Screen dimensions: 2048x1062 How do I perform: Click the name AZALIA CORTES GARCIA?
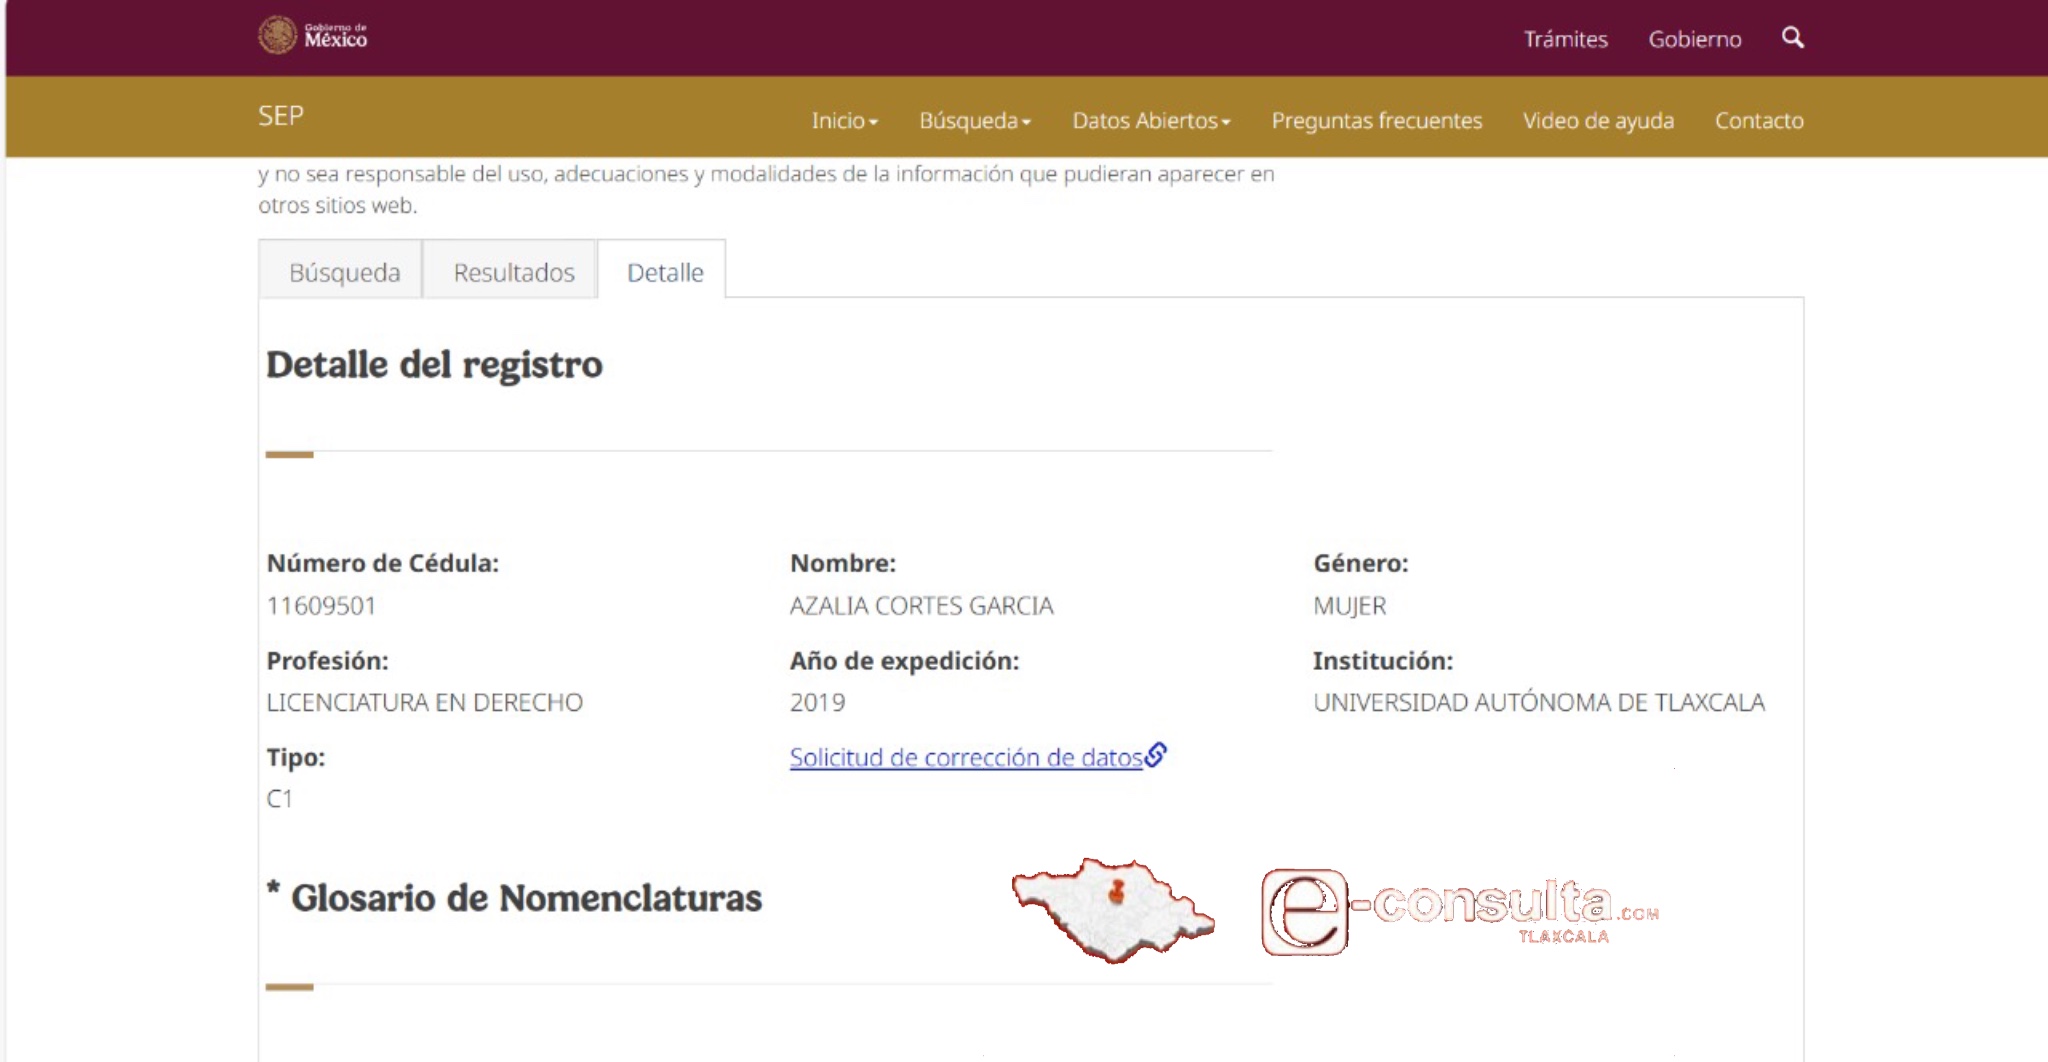(x=921, y=606)
